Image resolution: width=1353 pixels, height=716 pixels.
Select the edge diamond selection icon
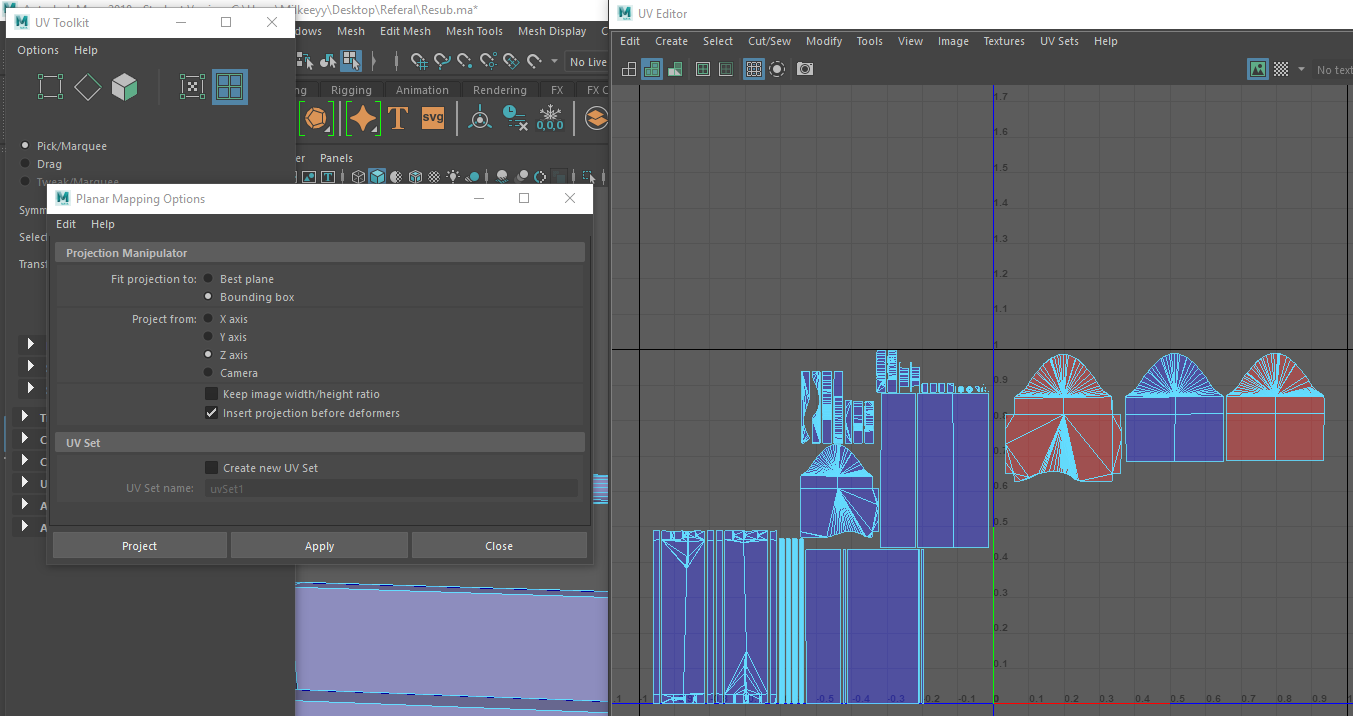coord(87,87)
